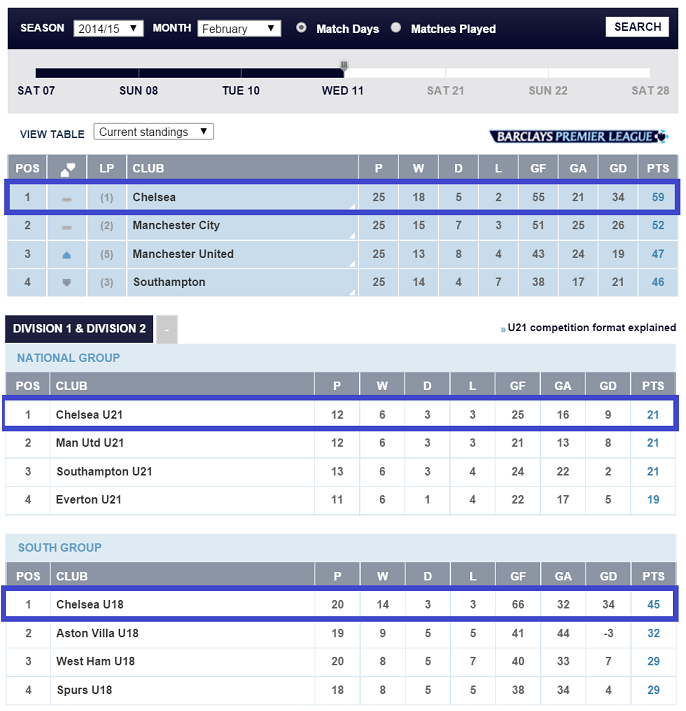Collapse the division tabs with minus button
Viewport: 686px width, 711px height.
pos(167,329)
